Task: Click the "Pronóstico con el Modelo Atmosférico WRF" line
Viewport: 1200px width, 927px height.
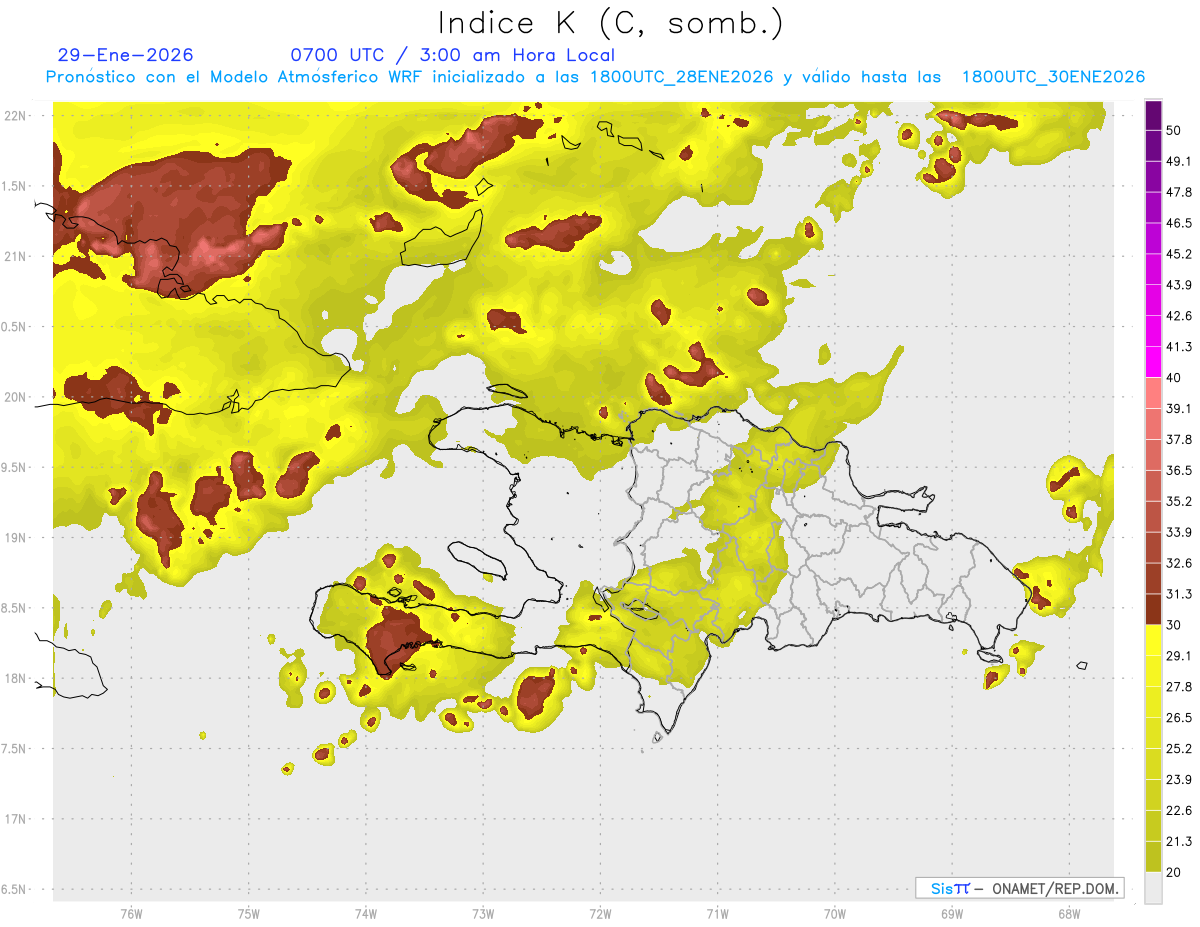Action: pyautogui.click(x=595, y=77)
